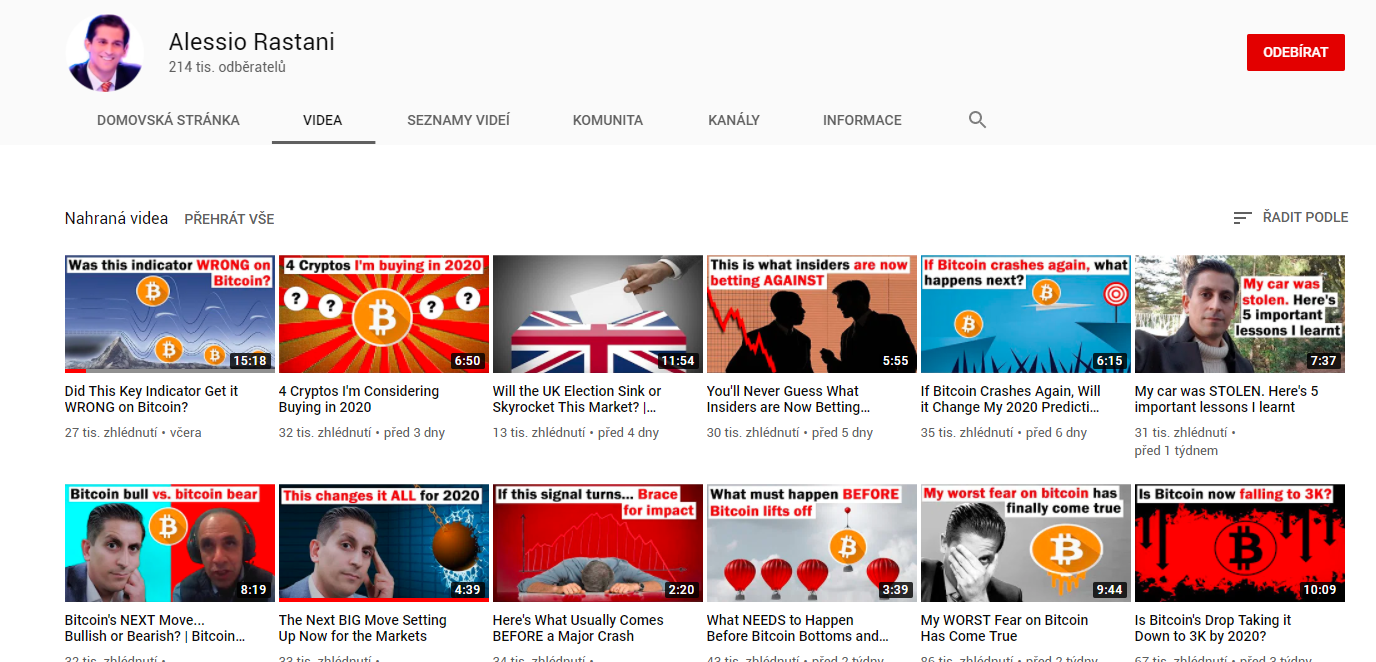This screenshot has width=1376, height=662.
Task: Open title 'The Next BIG Move Setting Up Now'
Action: [x=362, y=628]
